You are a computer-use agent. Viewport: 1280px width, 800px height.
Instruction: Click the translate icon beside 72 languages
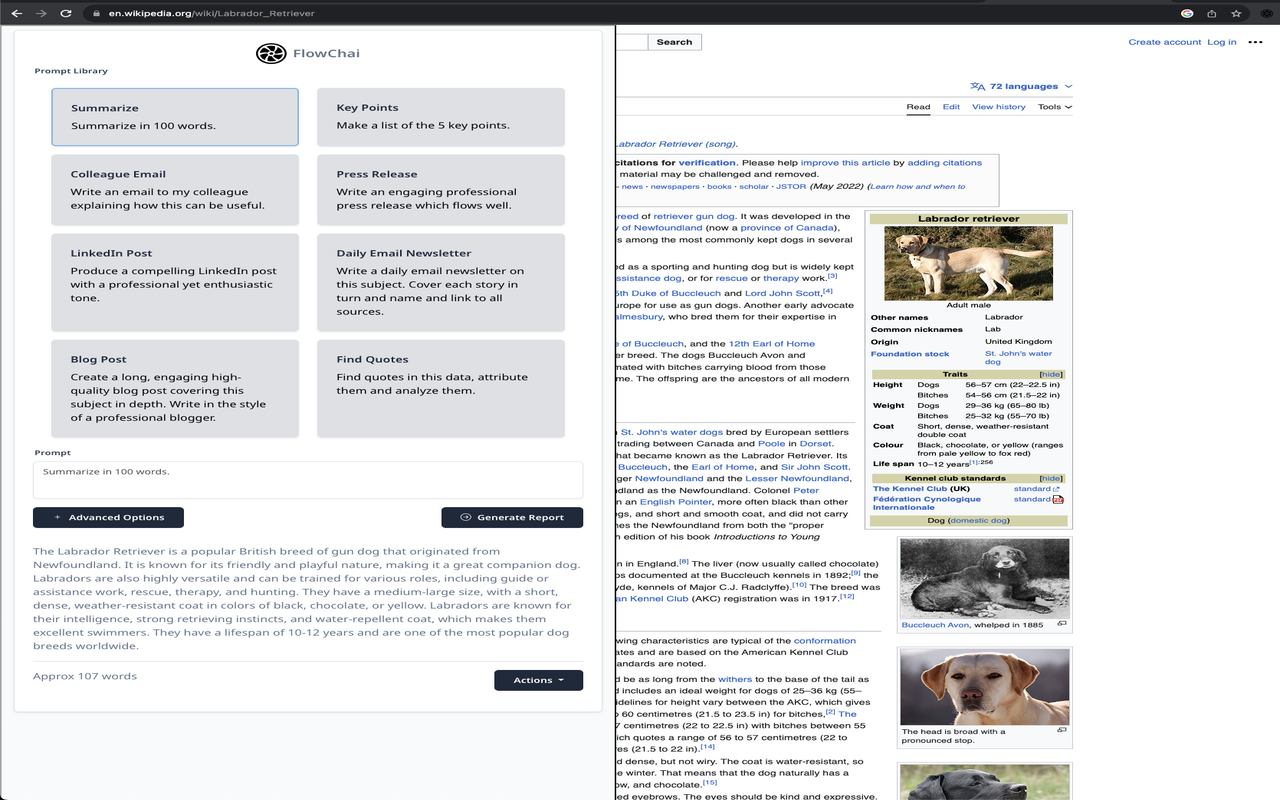pos(978,86)
